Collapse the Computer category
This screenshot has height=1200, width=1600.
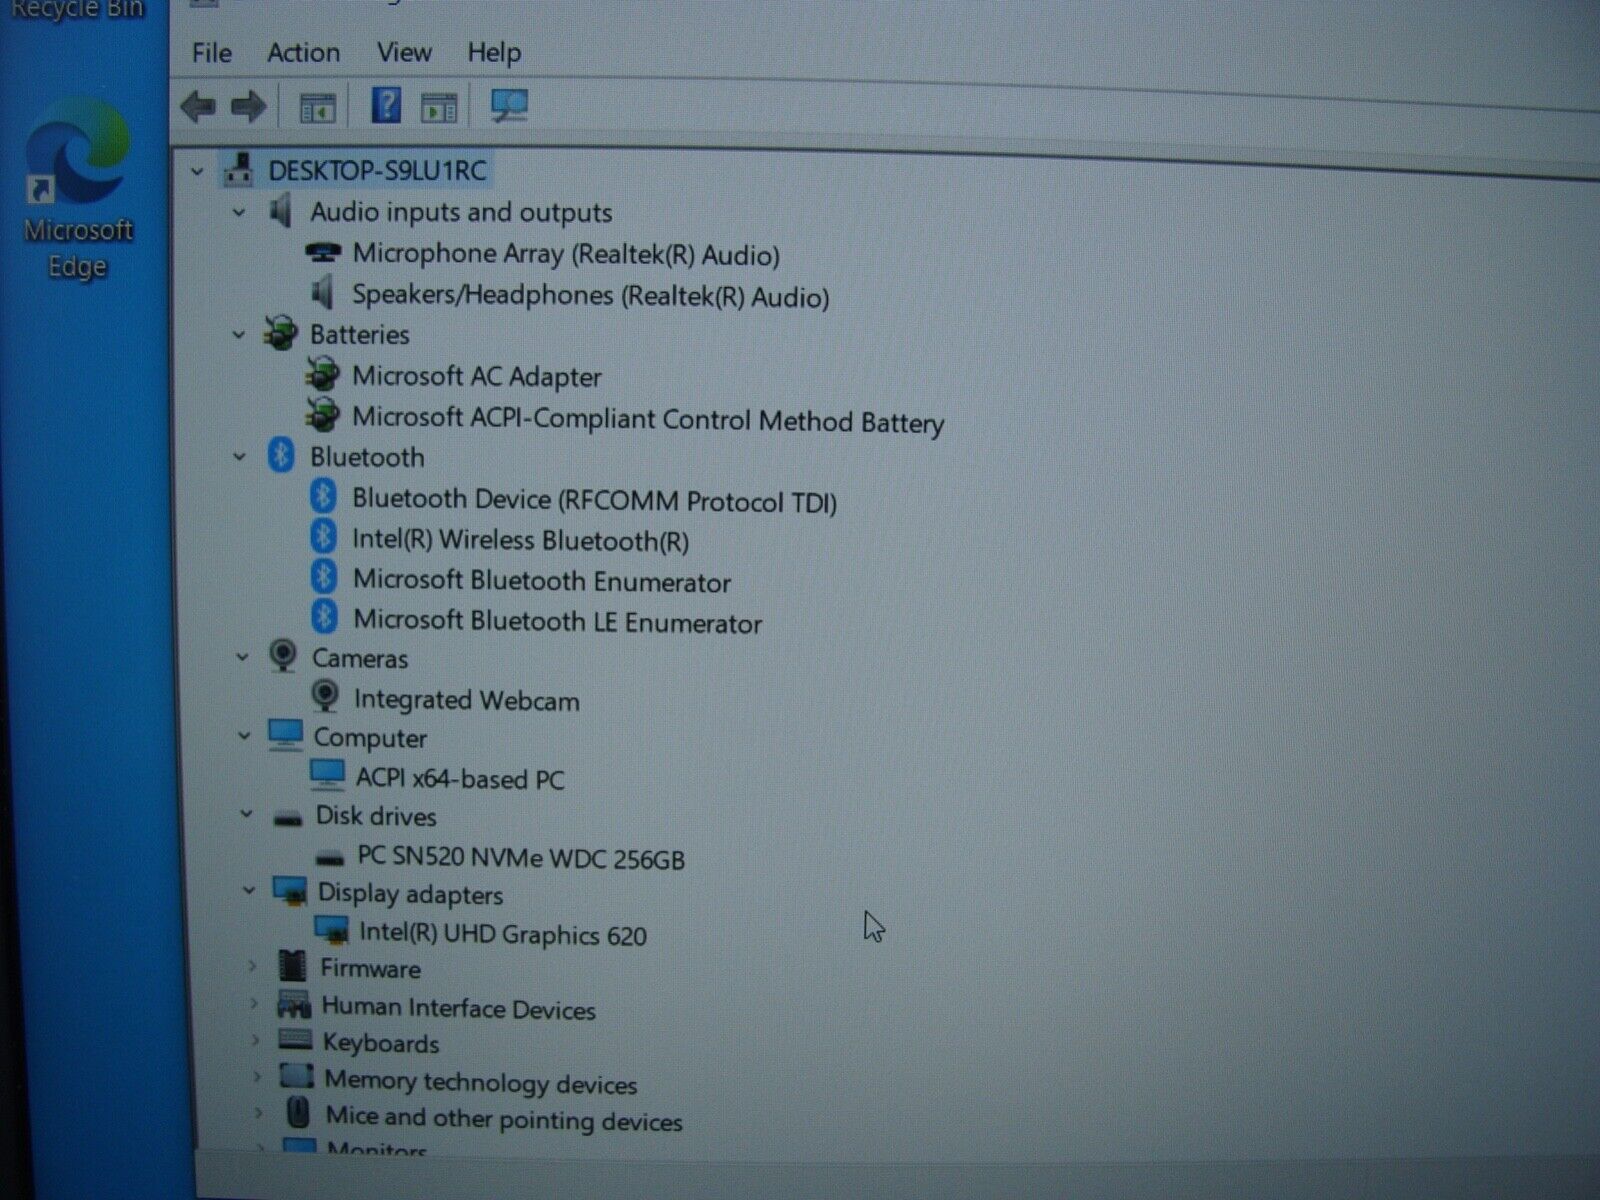(244, 736)
